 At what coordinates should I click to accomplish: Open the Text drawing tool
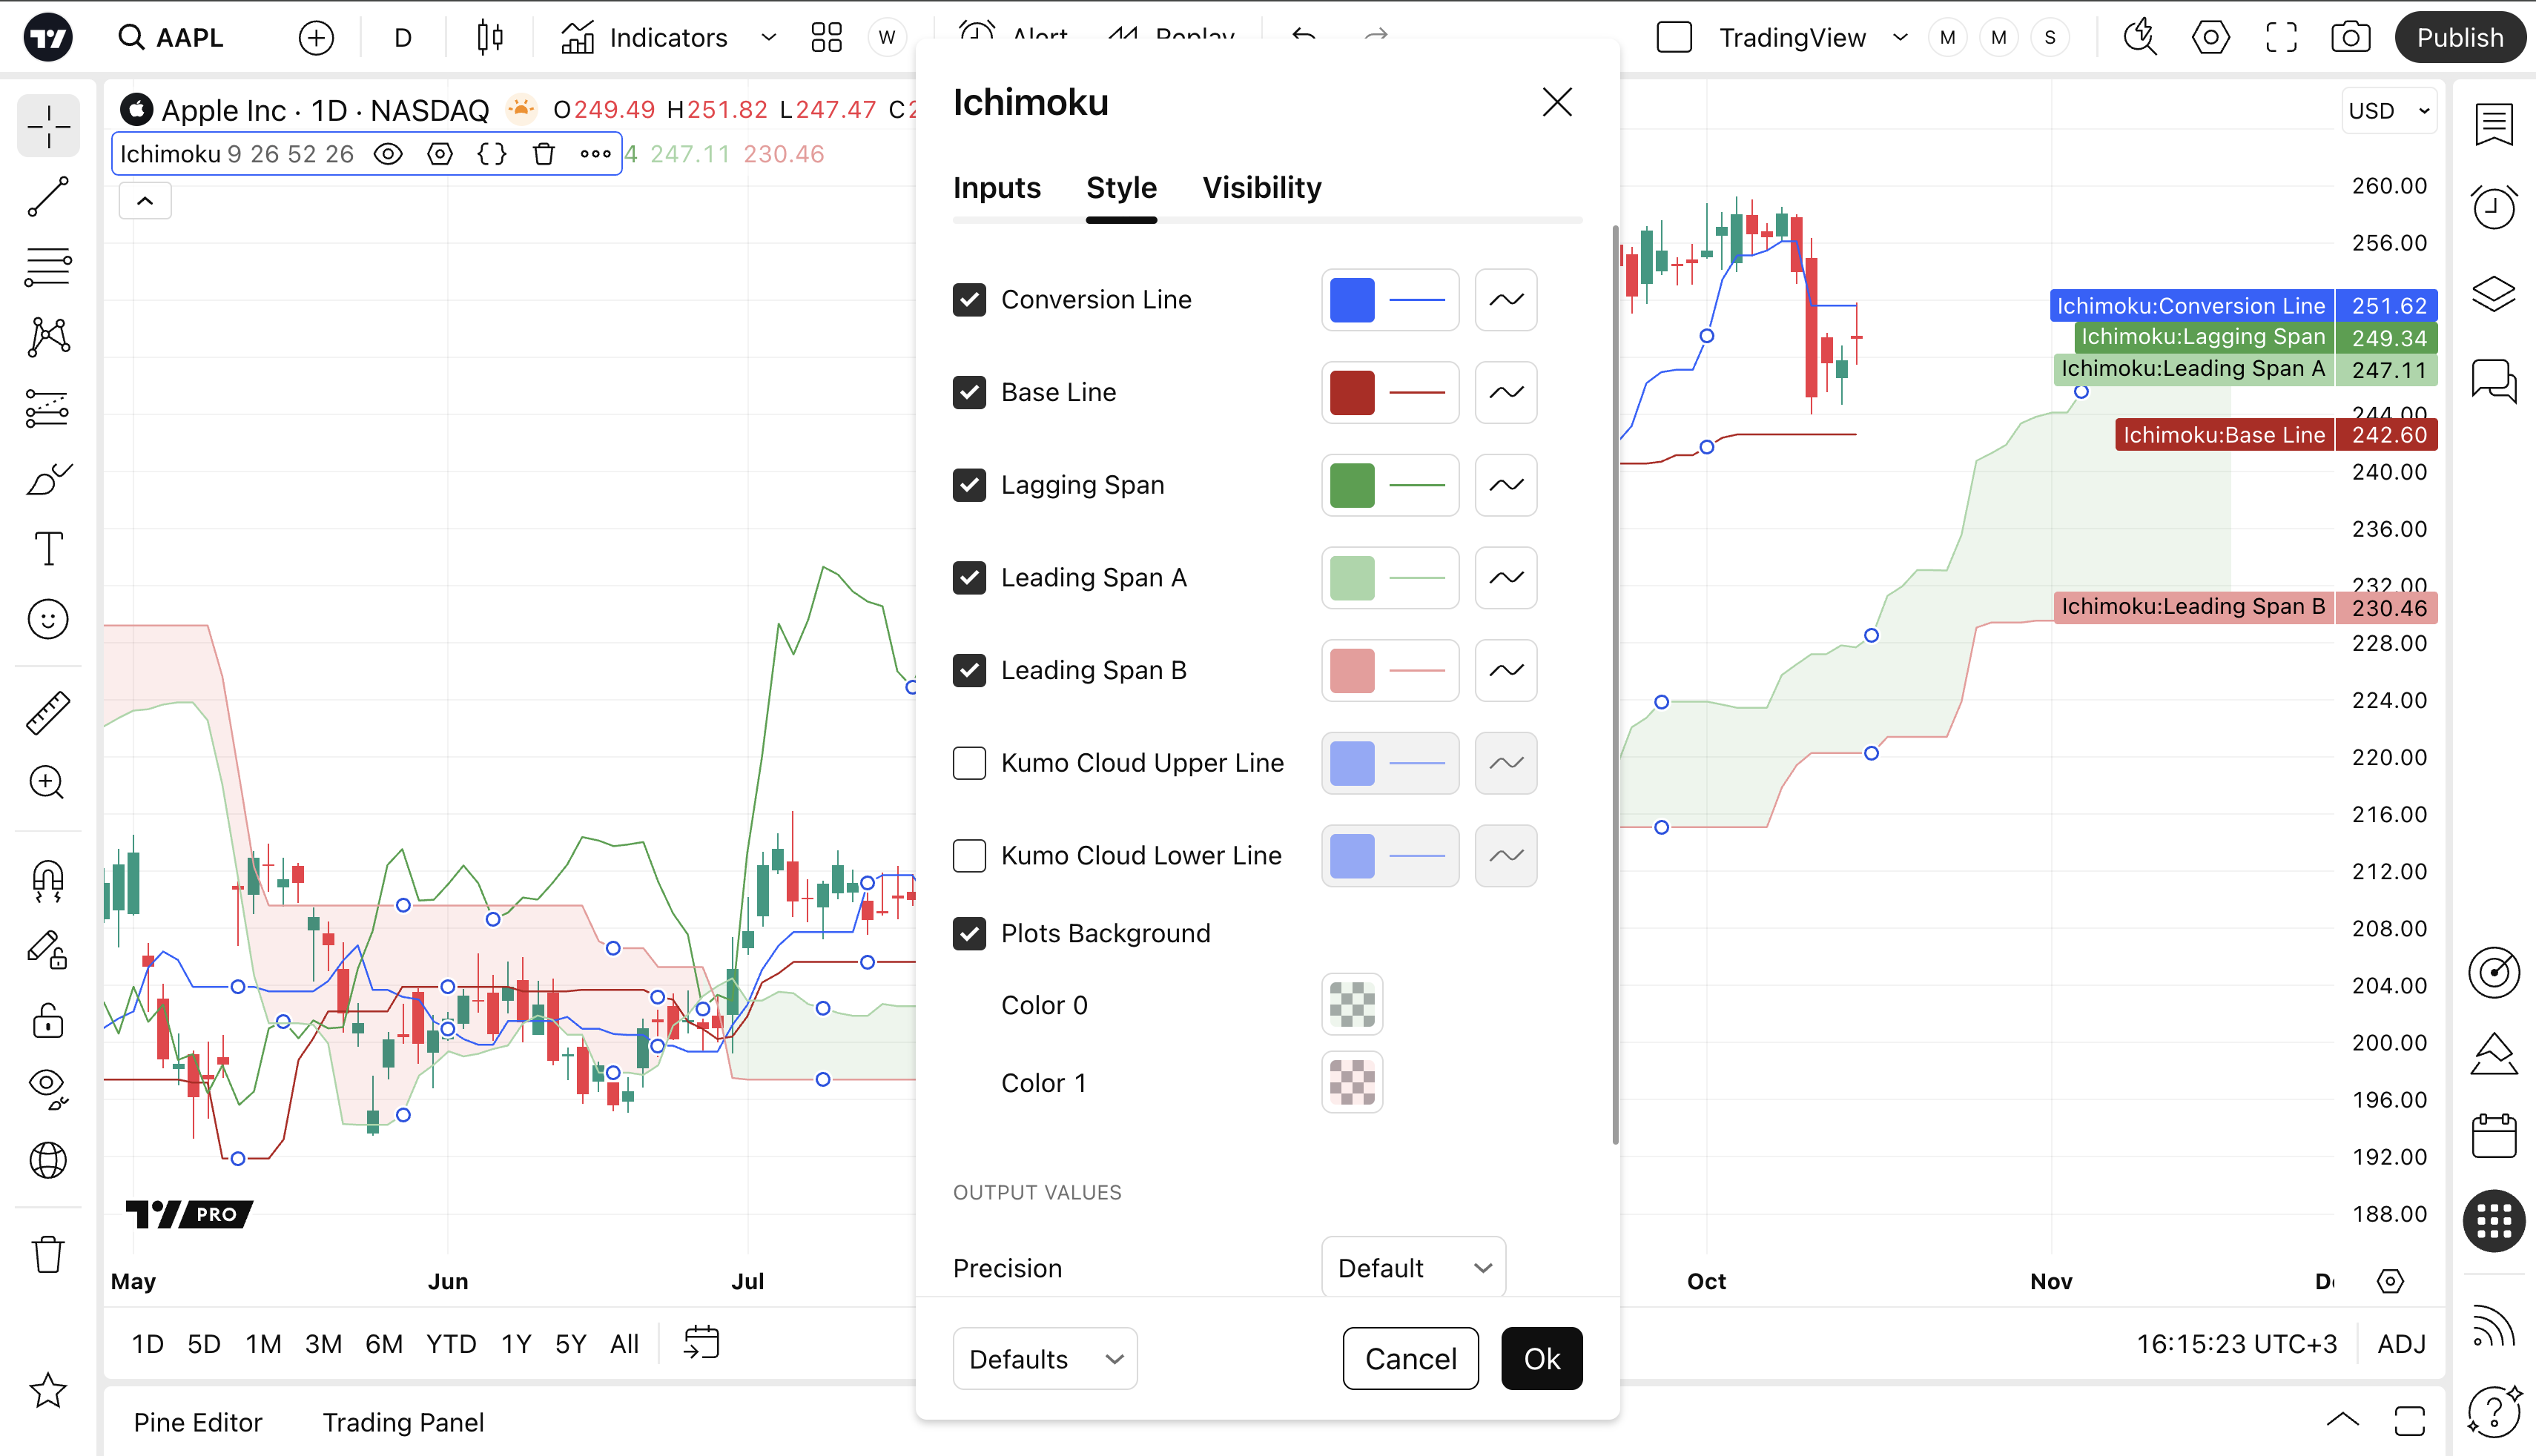[48, 548]
